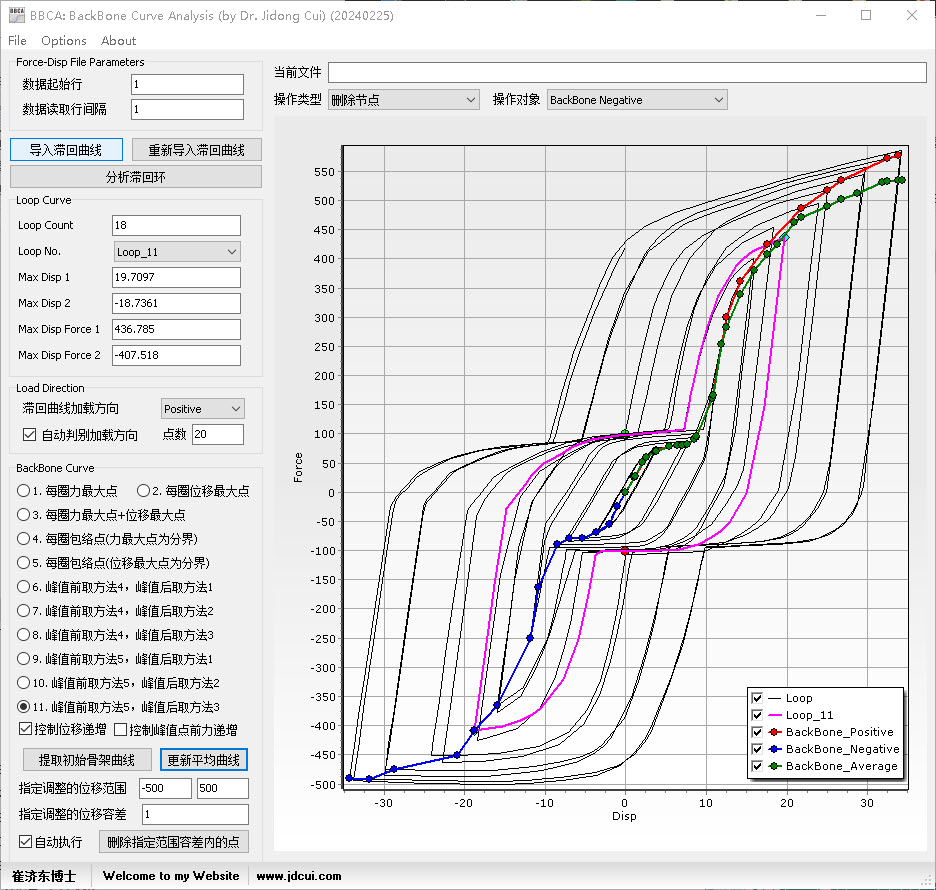This screenshot has width=936, height=890.
Task: Click the 导入滞回曲线 button
Action: click(x=66, y=150)
